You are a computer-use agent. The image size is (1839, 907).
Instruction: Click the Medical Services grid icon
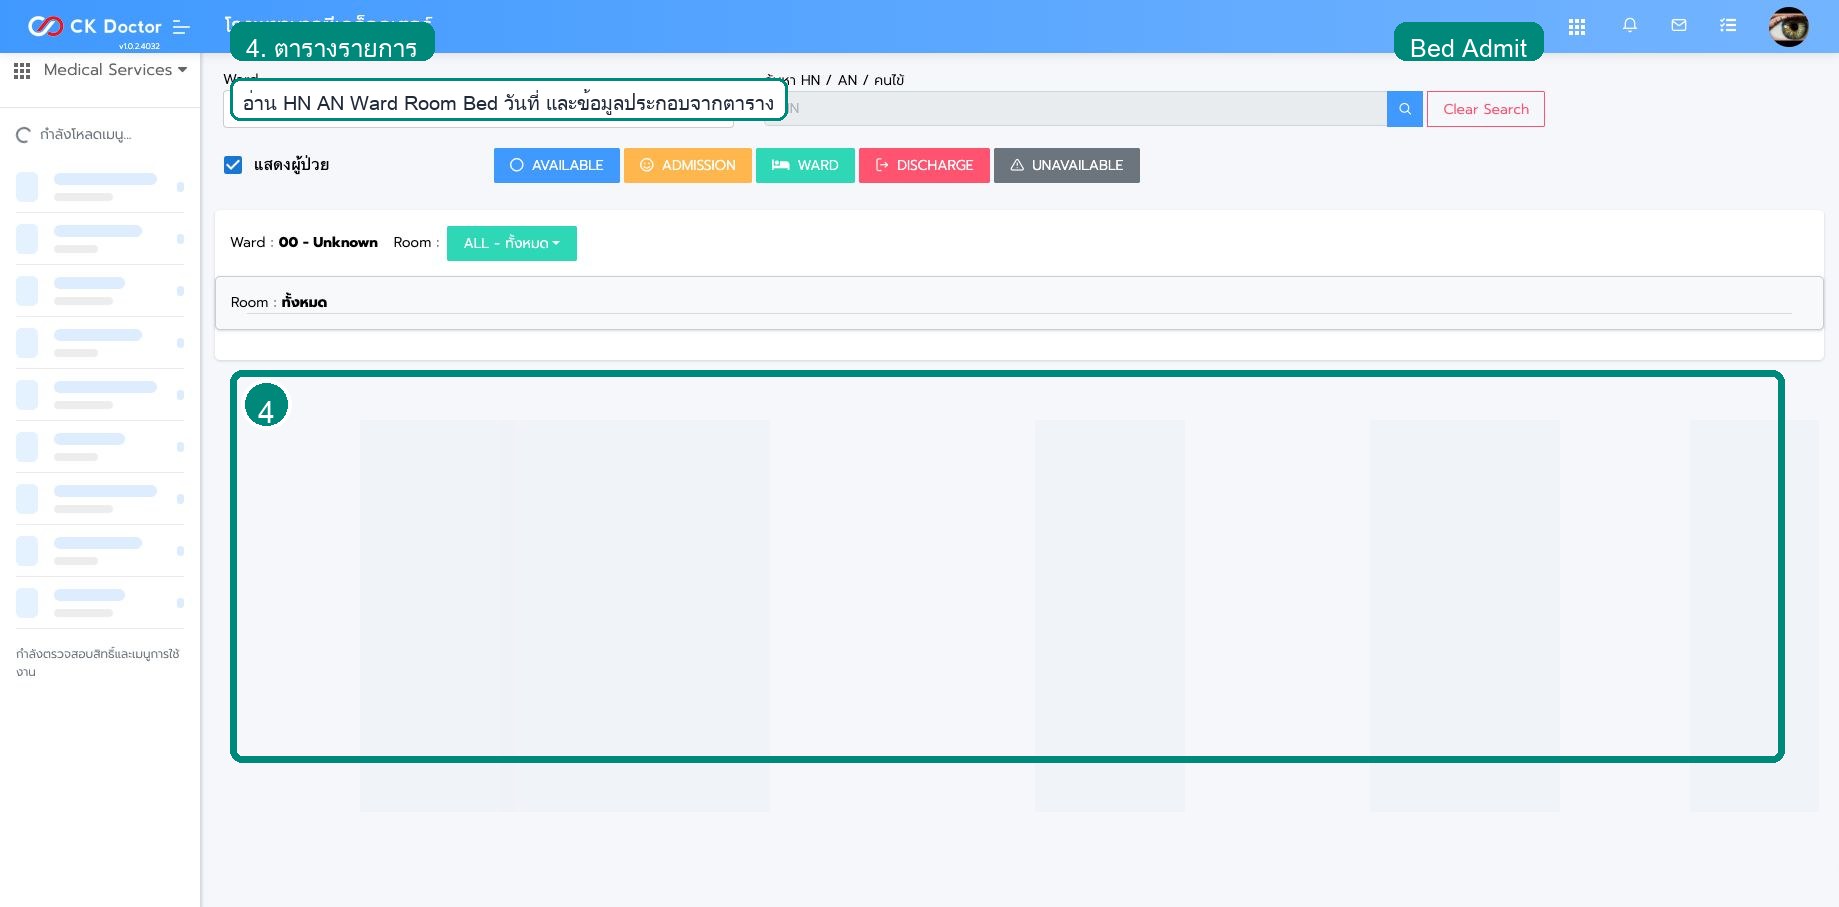(22, 71)
